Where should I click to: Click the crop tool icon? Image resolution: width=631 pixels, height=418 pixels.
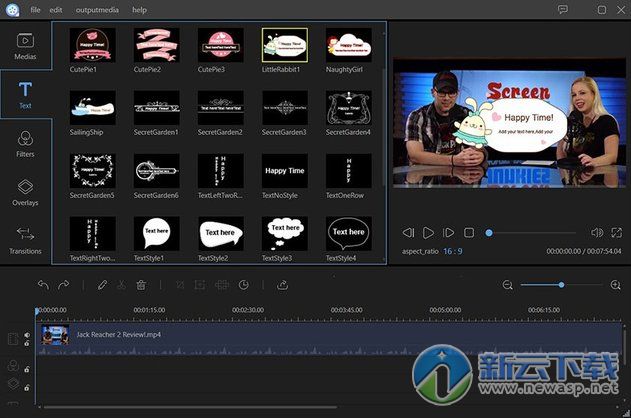(x=180, y=285)
